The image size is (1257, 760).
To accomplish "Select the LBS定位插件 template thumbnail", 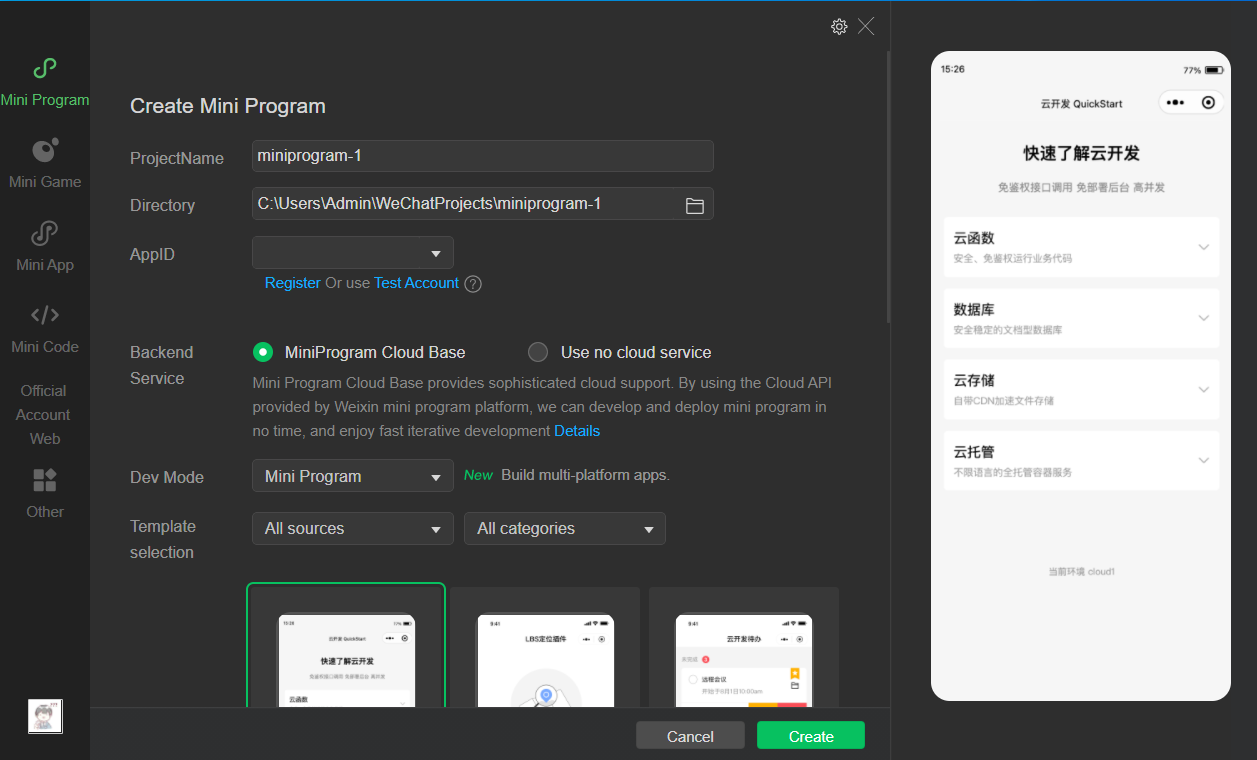I will click(x=545, y=647).
